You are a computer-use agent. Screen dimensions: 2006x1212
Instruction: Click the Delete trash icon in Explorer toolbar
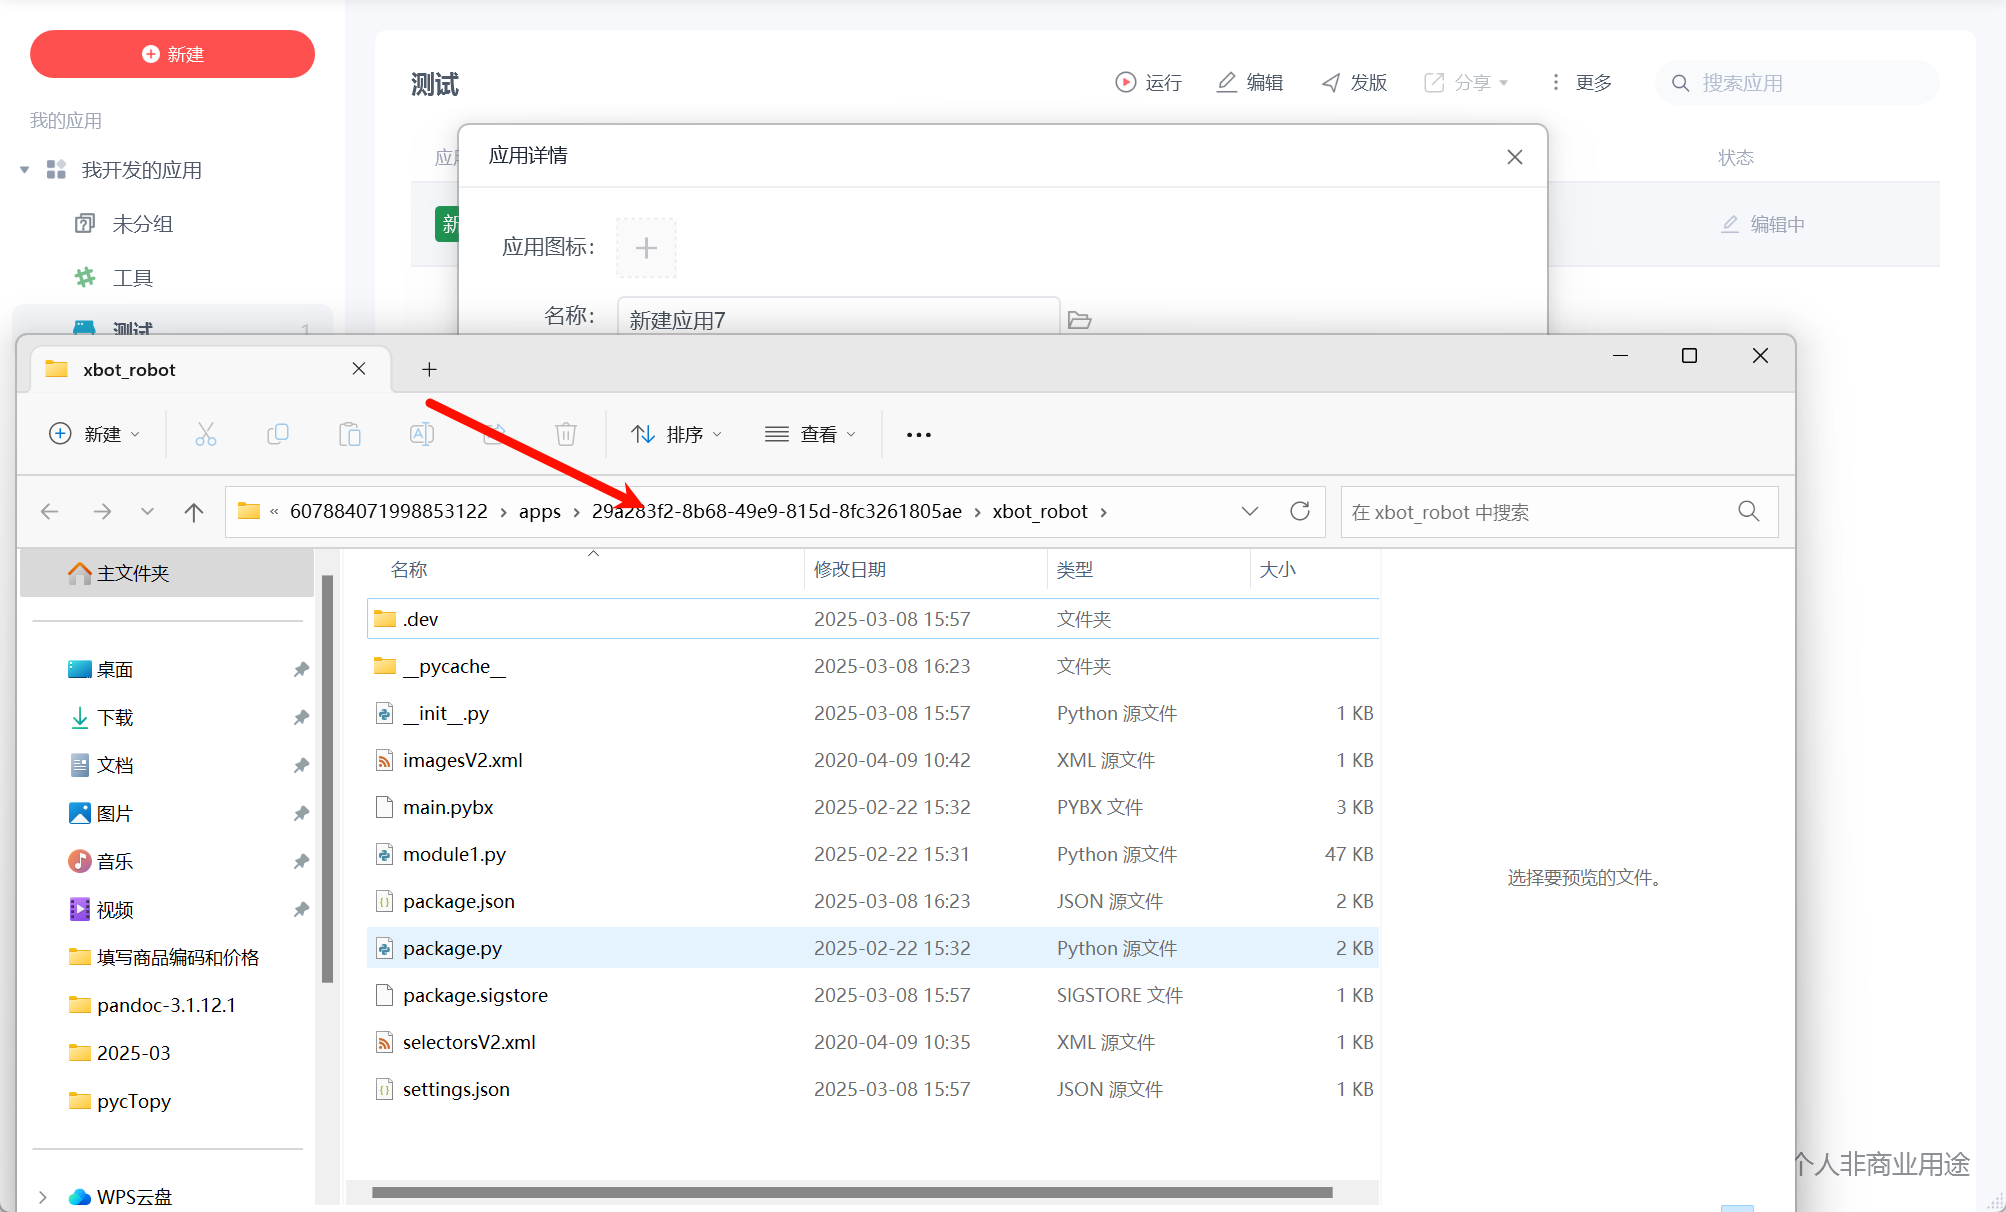pos(566,434)
